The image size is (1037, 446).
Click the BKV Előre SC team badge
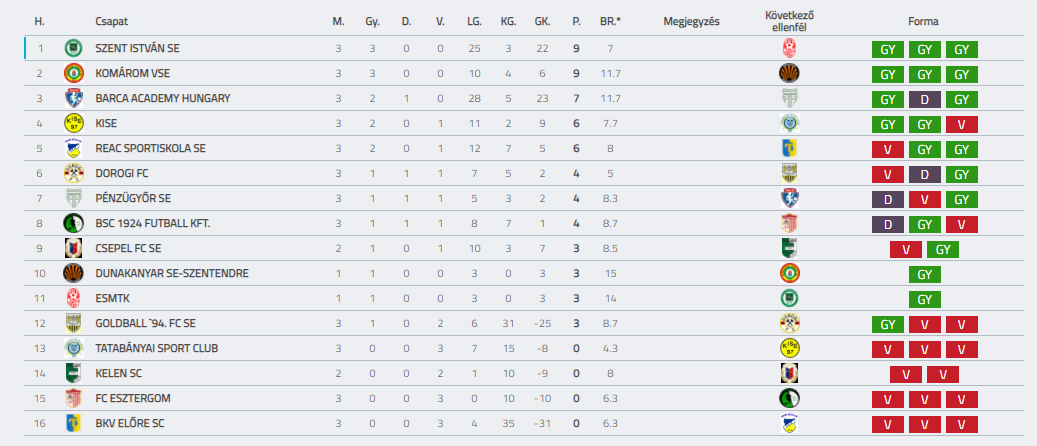point(73,424)
